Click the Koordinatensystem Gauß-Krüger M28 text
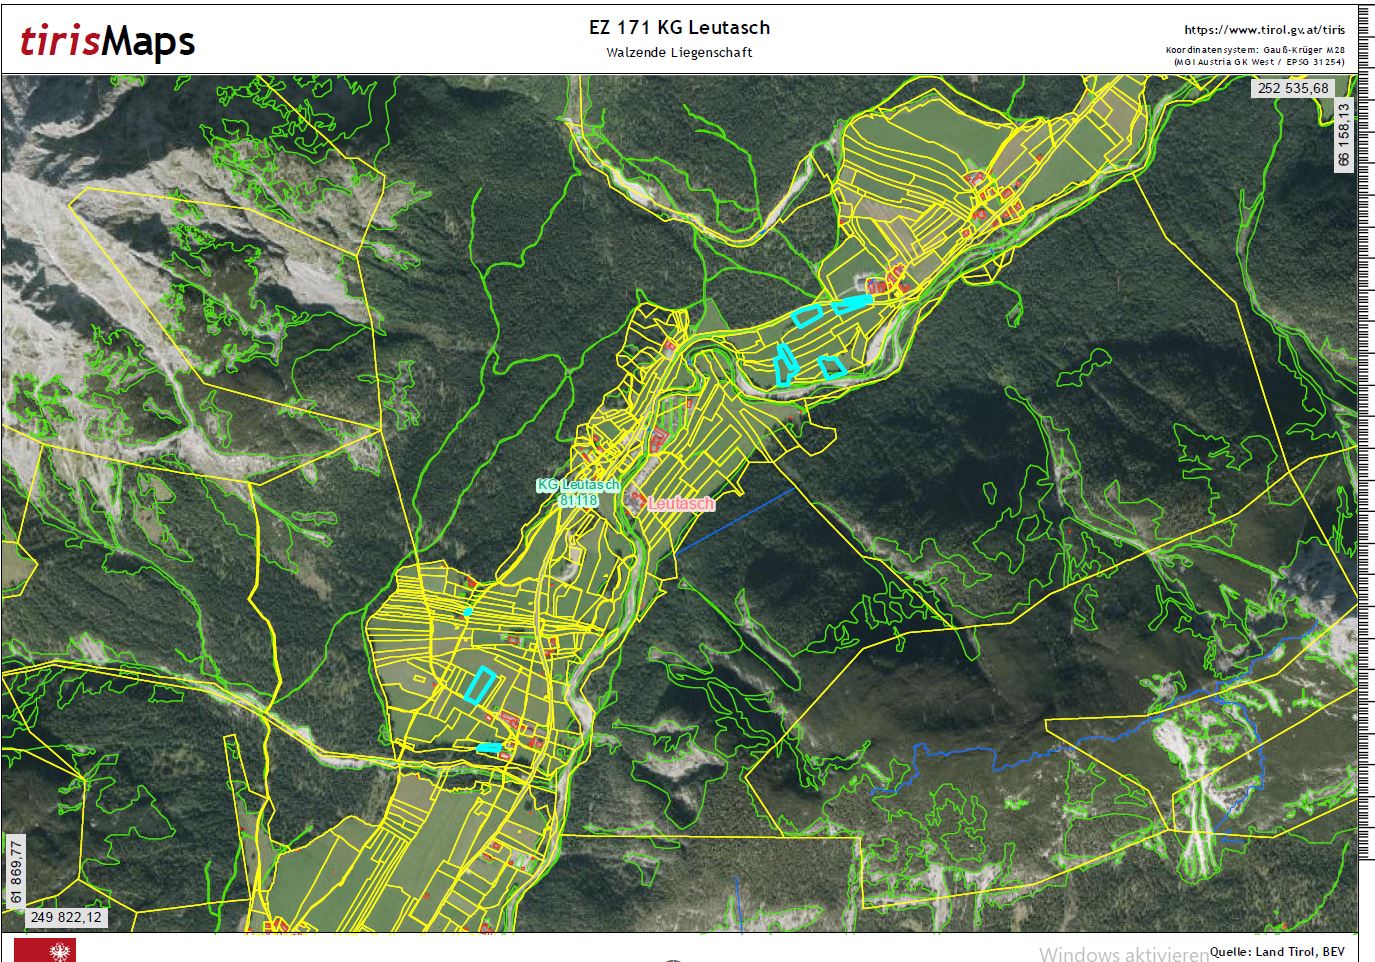The height and width of the screenshot is (962, 1375). 1254,49
